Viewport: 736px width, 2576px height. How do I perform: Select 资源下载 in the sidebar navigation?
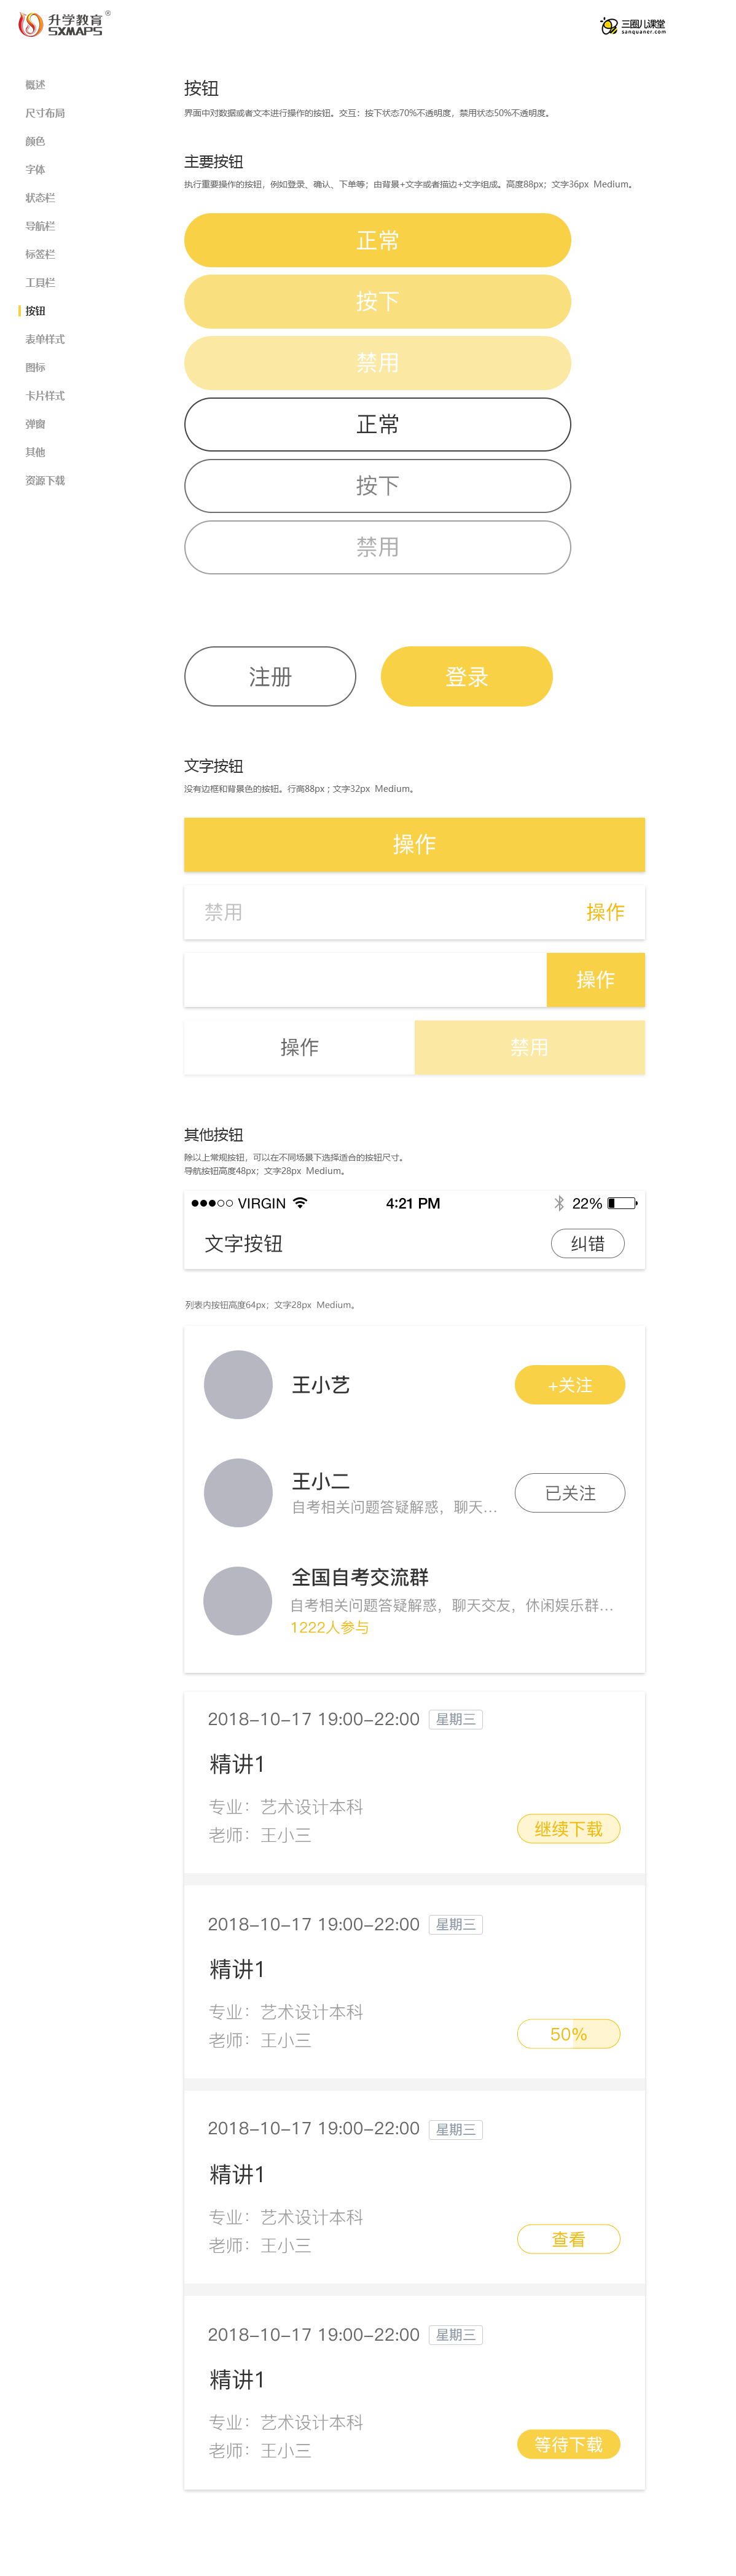pos(45,481)
